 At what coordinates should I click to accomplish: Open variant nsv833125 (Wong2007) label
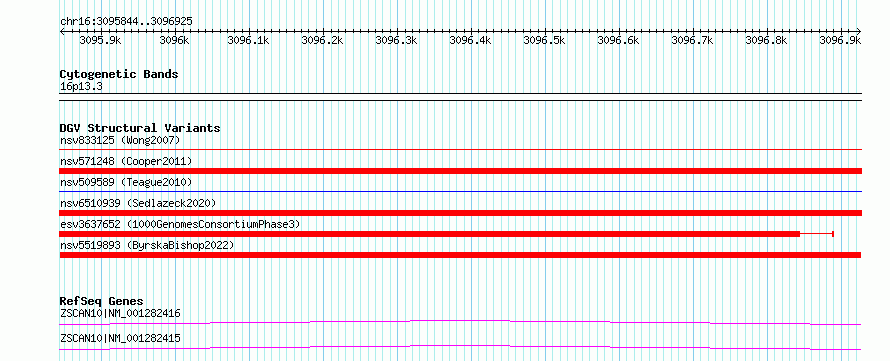(120, 140)
